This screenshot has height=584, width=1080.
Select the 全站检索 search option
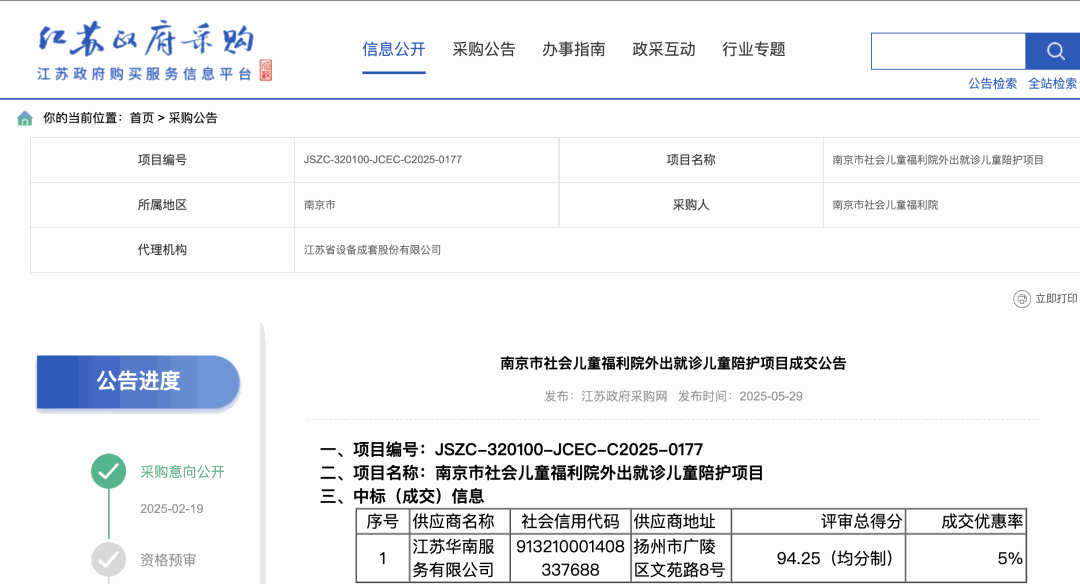pos(1052,83)
